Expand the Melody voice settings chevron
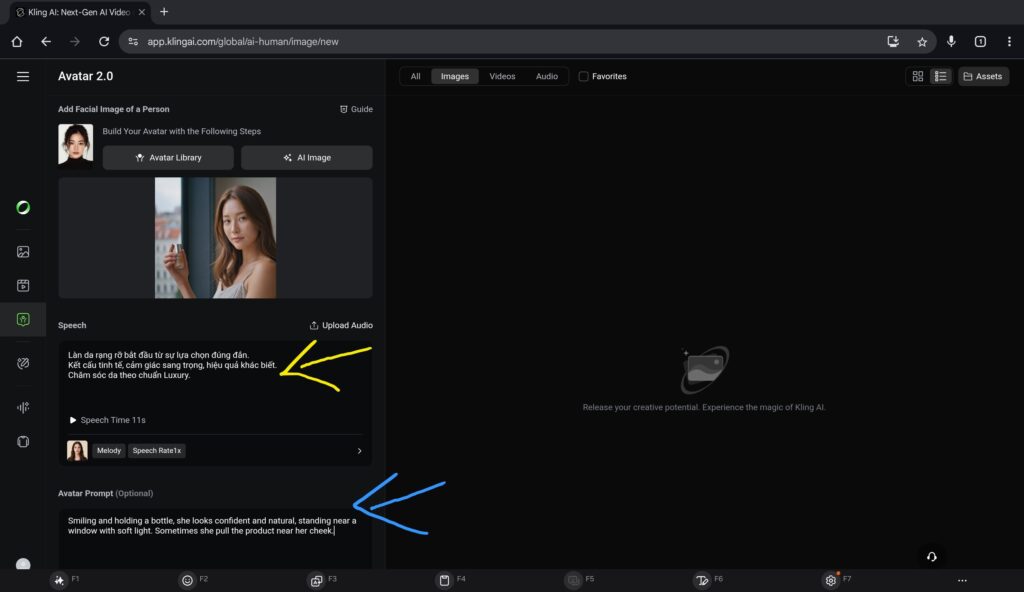The image size is (1024, 592). (x=360, y=451)
